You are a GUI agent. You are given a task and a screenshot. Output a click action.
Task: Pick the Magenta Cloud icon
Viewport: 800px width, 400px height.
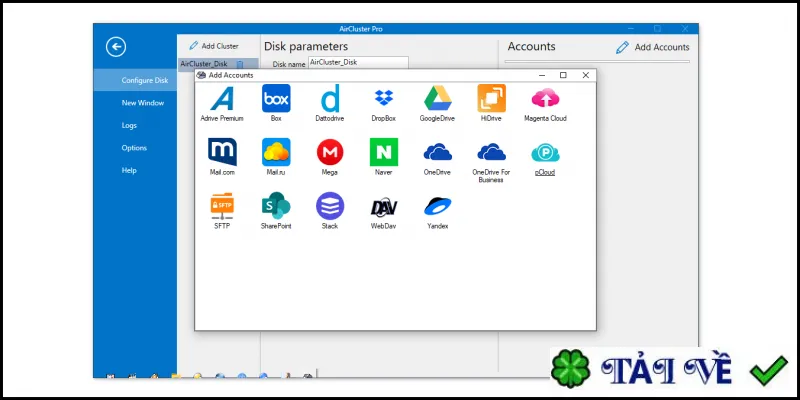[x=545, y=98]
